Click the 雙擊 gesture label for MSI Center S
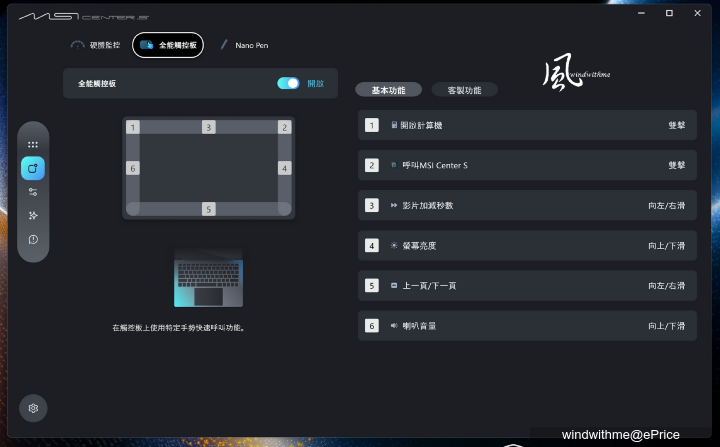 click(677, 165)
